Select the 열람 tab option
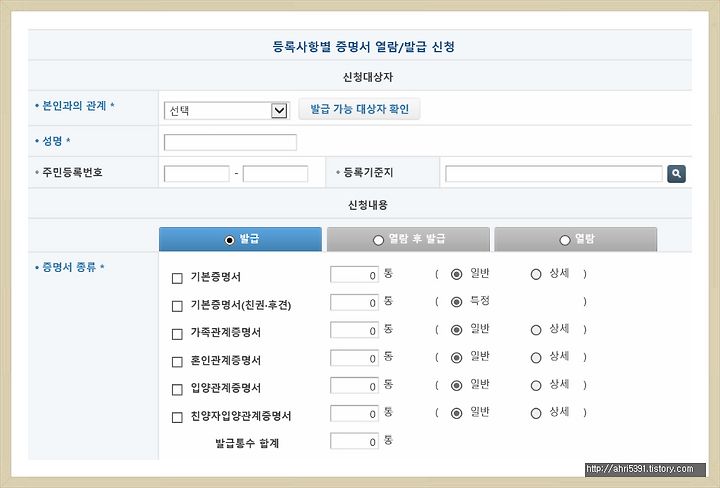The height and width of the screenshot is (488, 720). click(x=576, y=239)
